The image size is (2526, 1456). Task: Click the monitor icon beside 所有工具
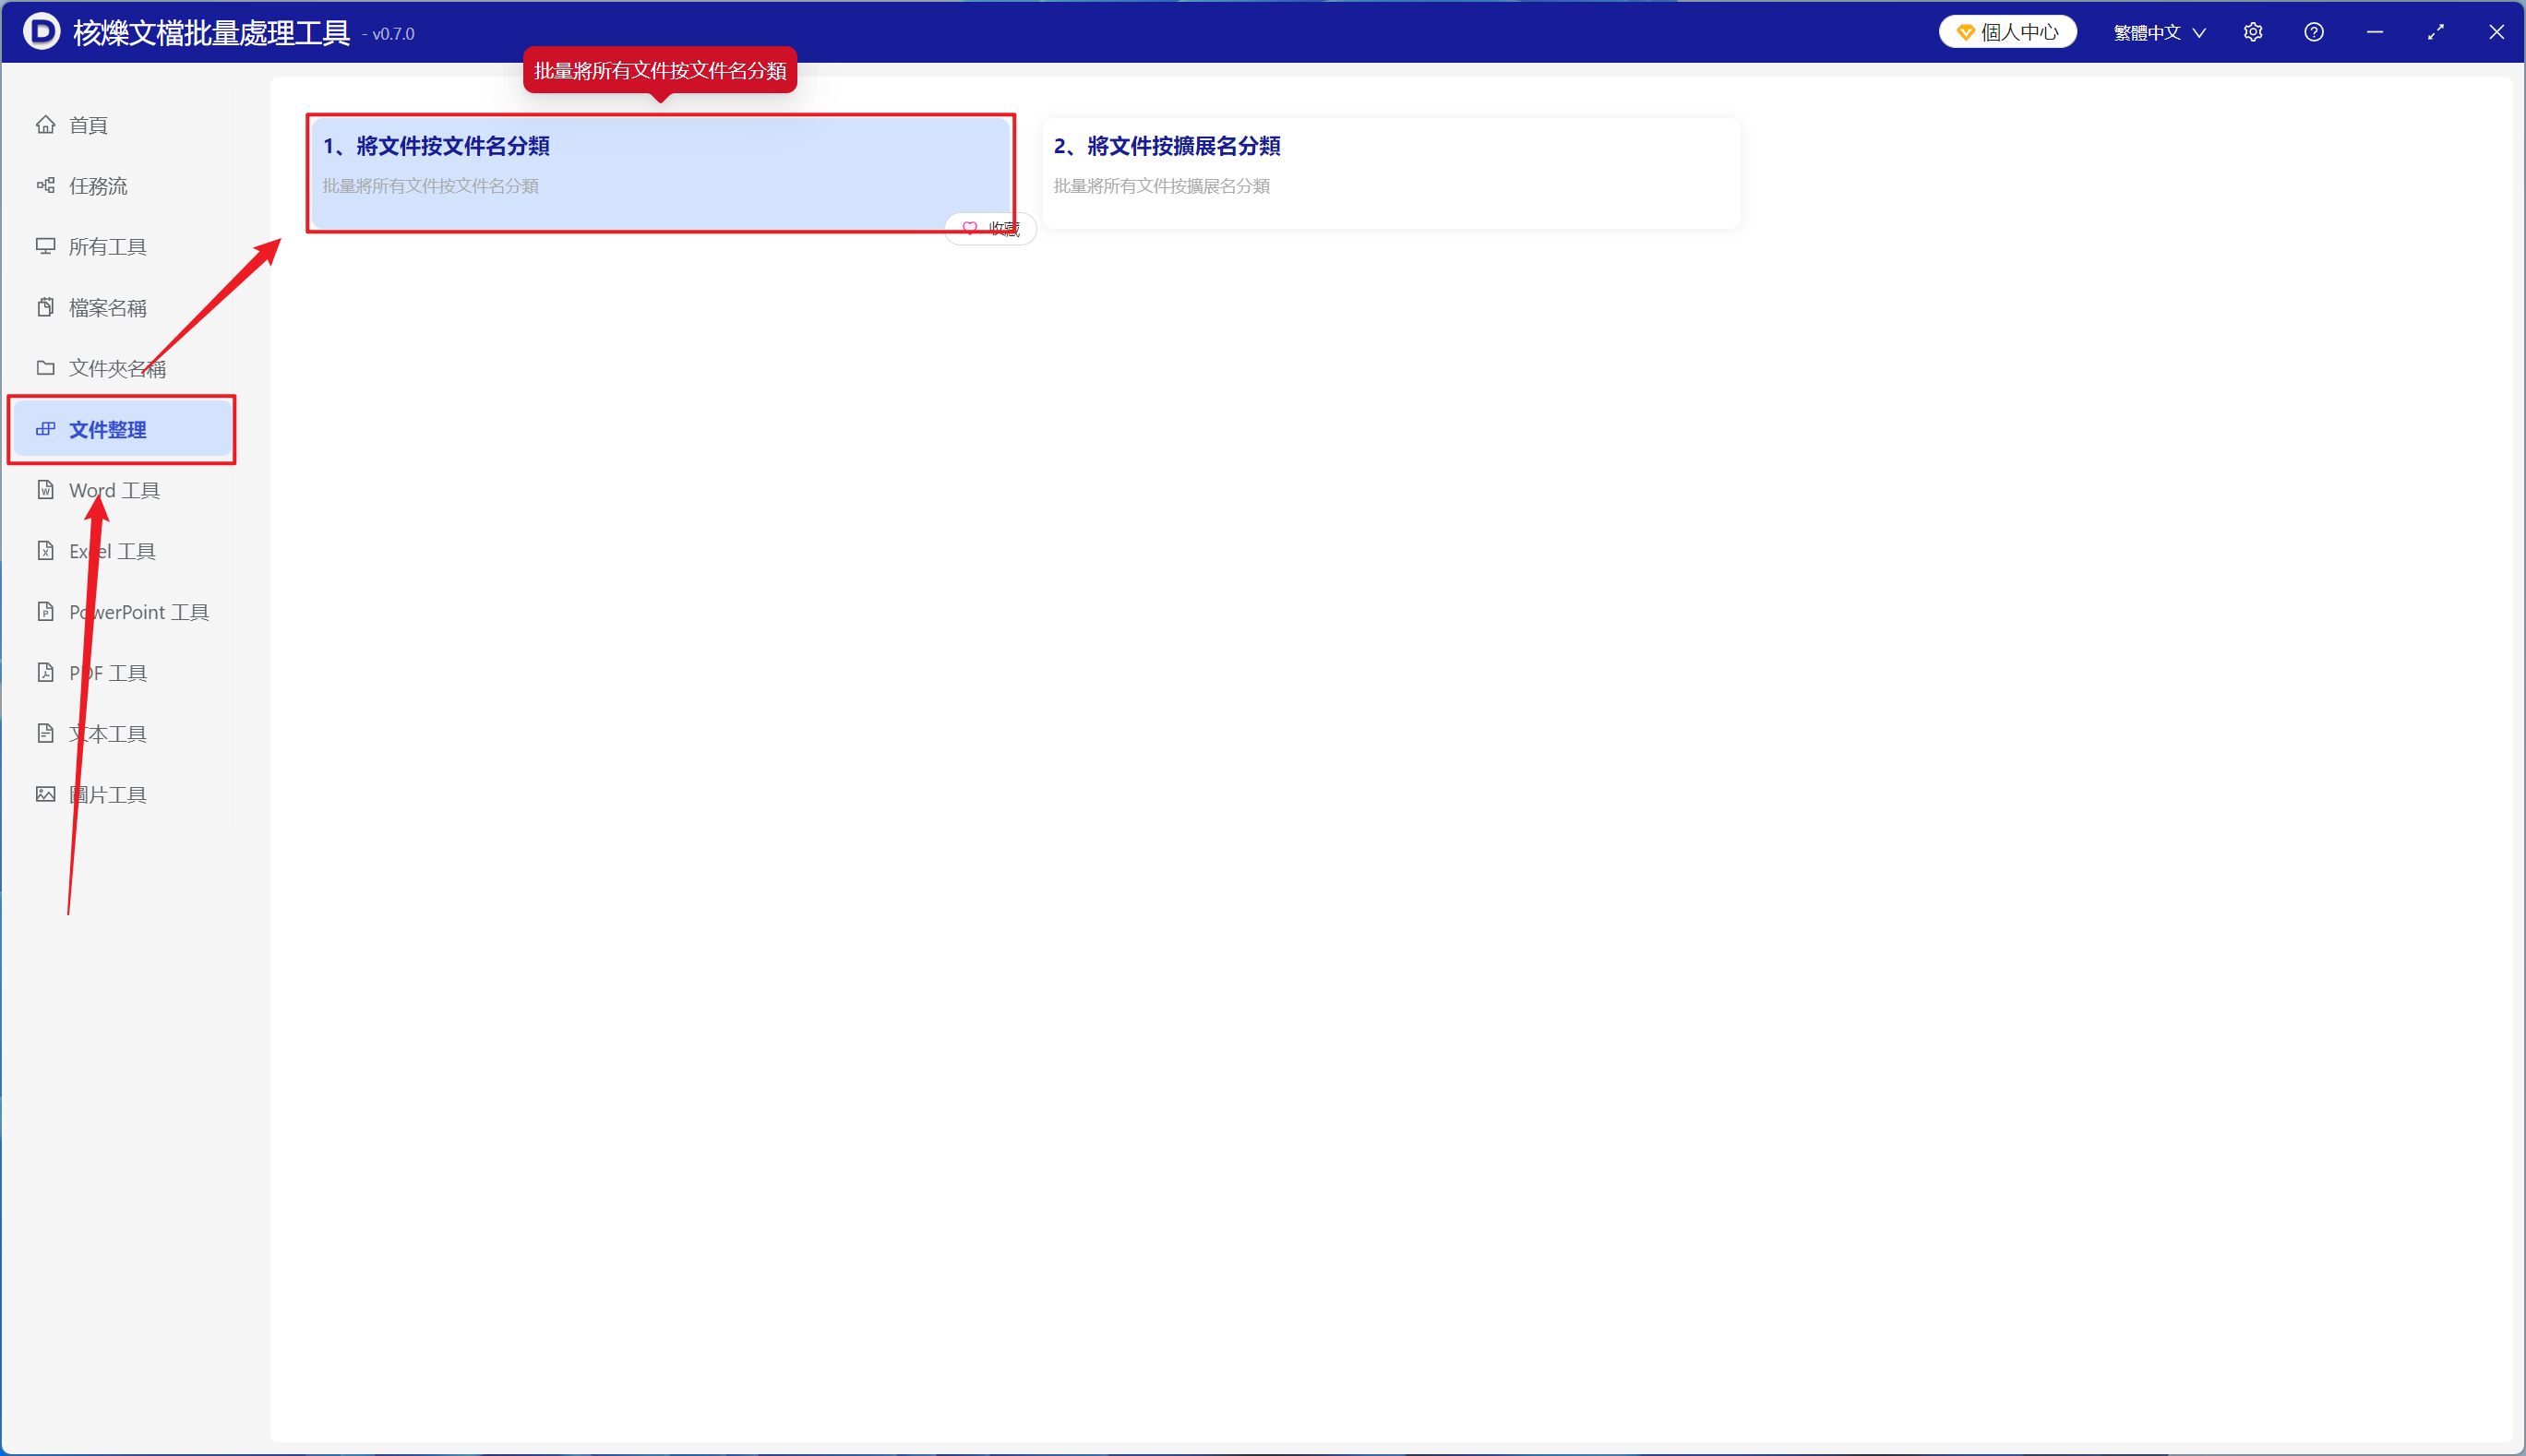click(x=45, y=247)
